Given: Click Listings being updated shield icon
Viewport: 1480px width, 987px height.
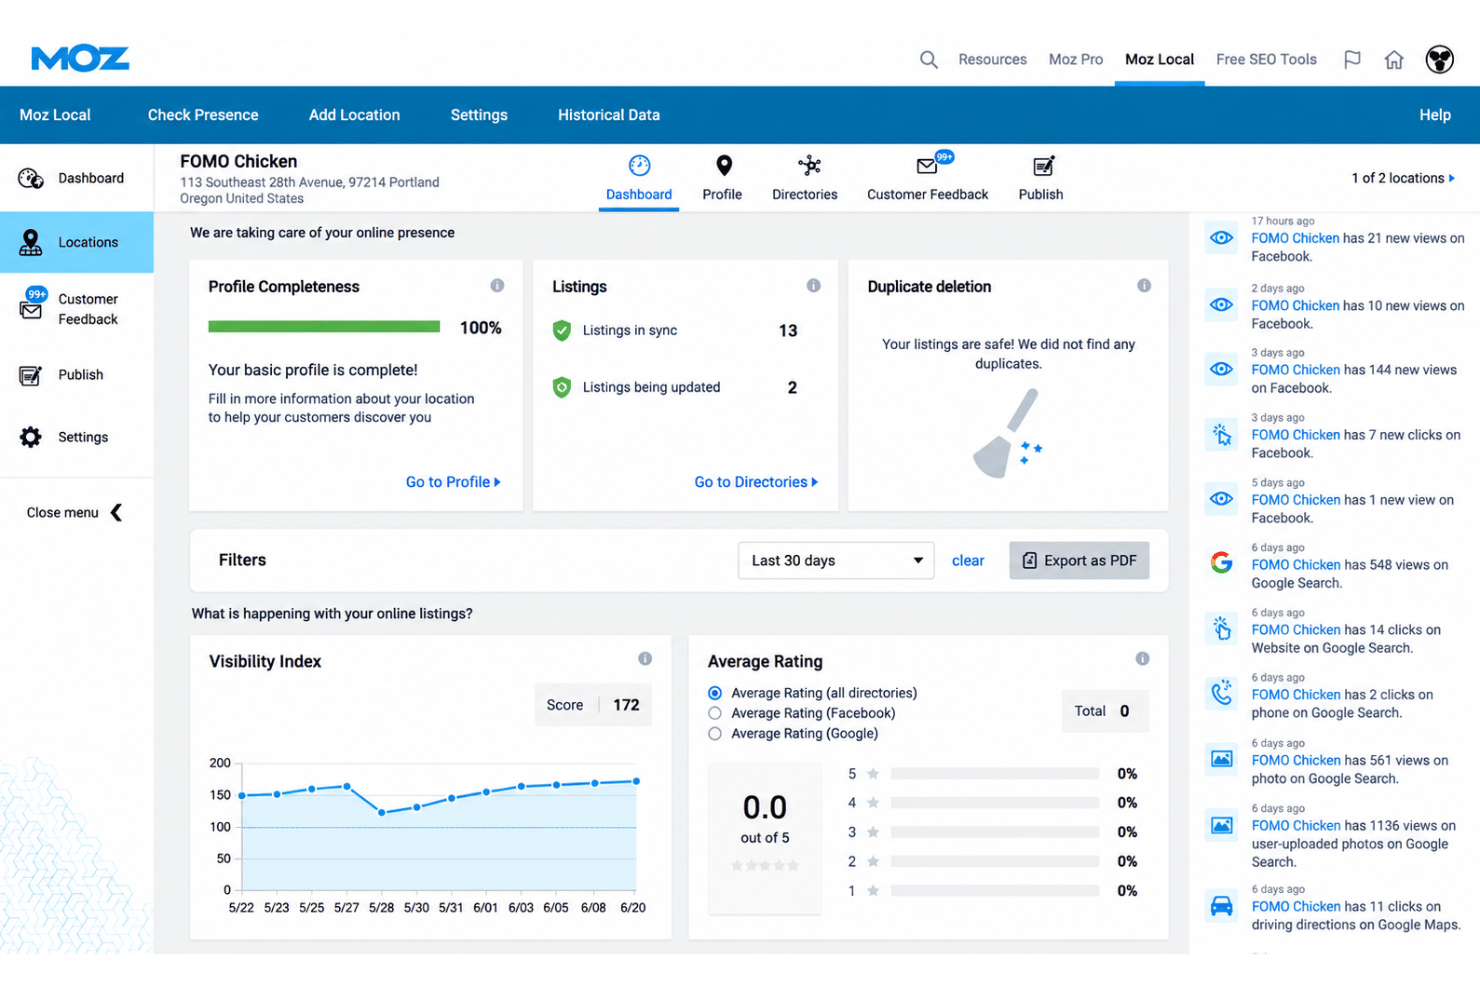Looking at the screenshot, I should [562, 387].
